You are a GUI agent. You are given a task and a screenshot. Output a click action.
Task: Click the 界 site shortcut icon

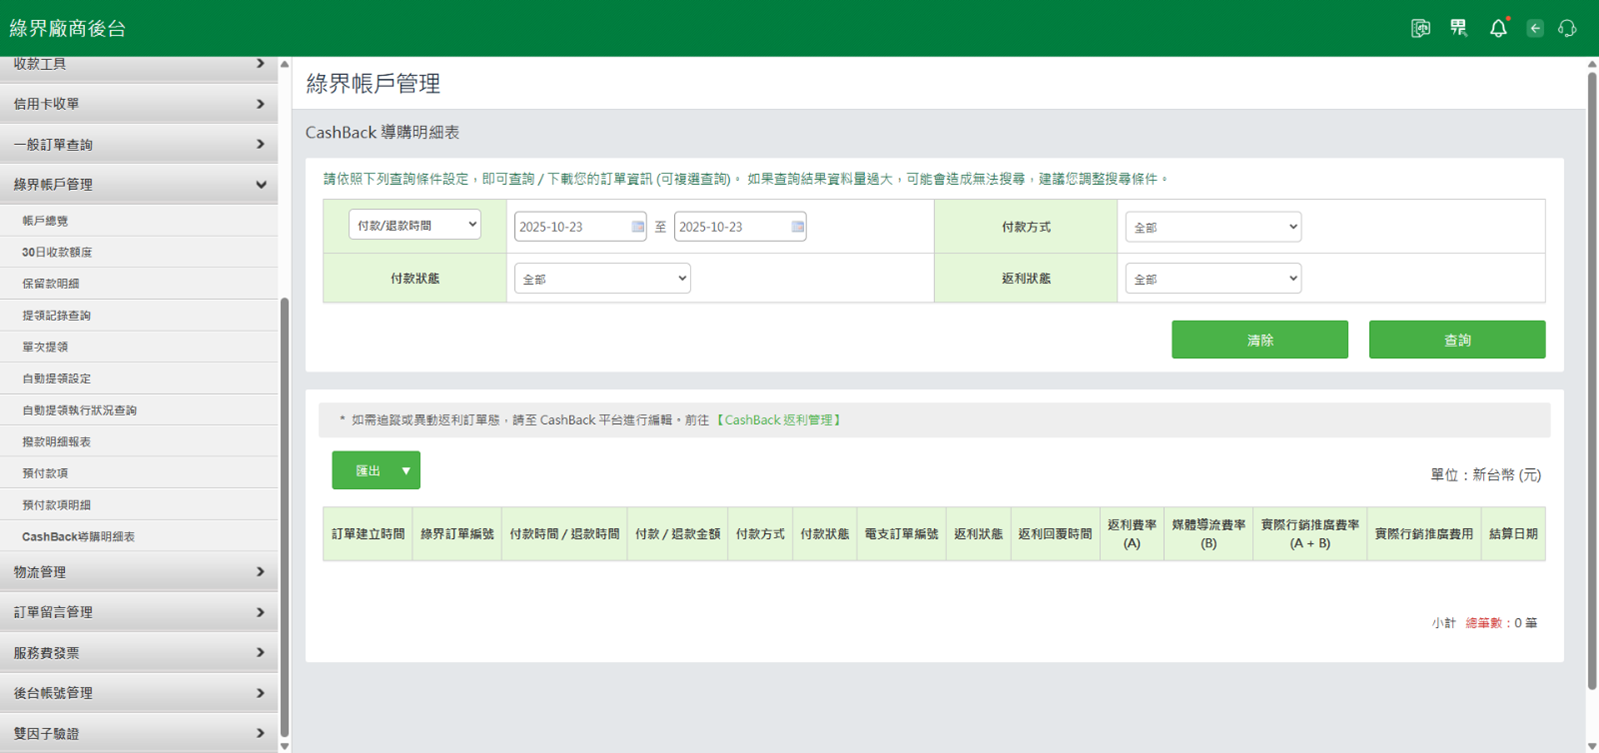click(1459, 28)
